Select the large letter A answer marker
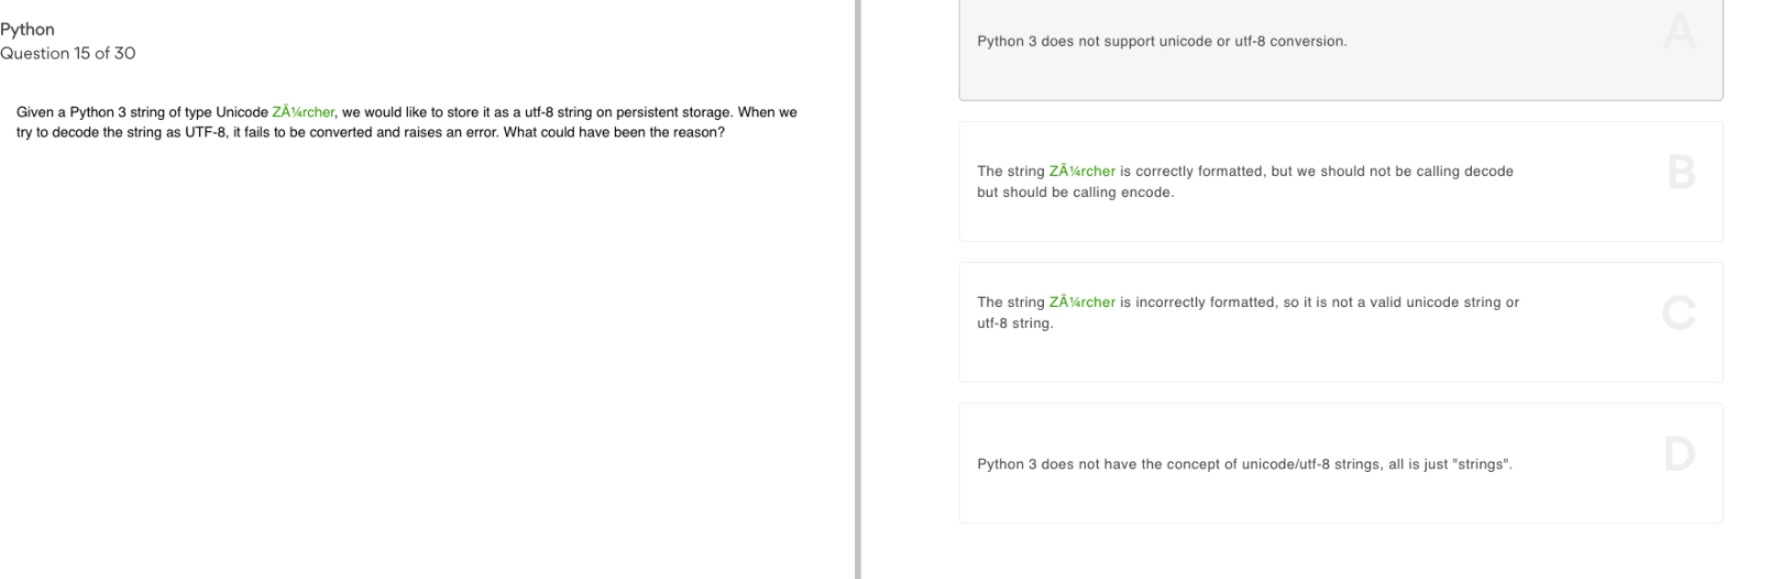This screenshot has width=1771, height=579. (x=1680, y=31)
